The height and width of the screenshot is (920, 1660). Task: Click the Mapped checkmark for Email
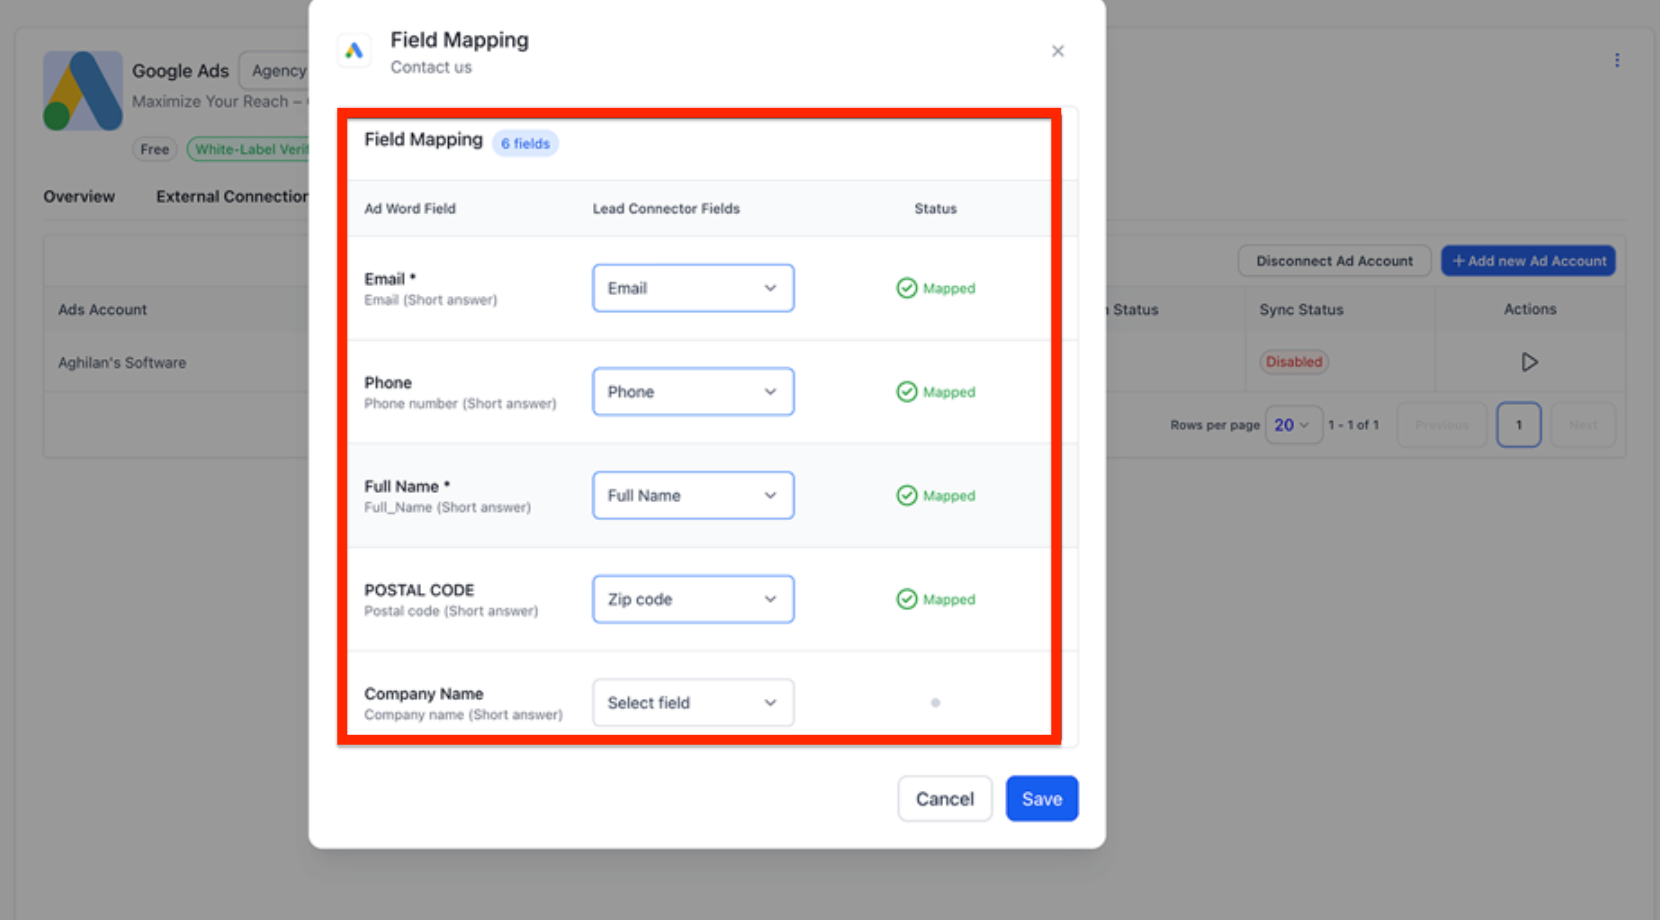[906, 288]
